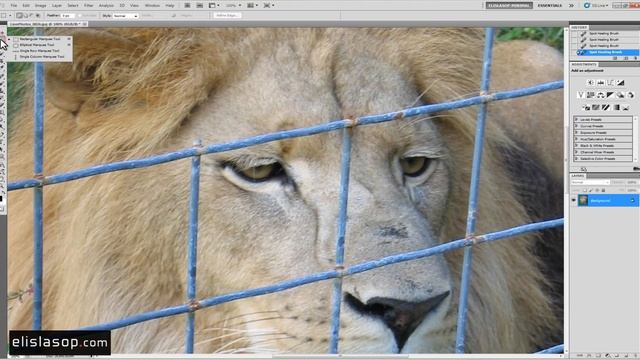Add a Curves adjustment

[x=610, y=83]
